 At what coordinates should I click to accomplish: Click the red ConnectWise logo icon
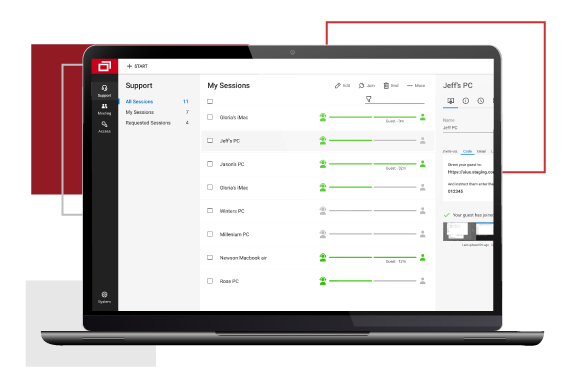click(104, 66)
